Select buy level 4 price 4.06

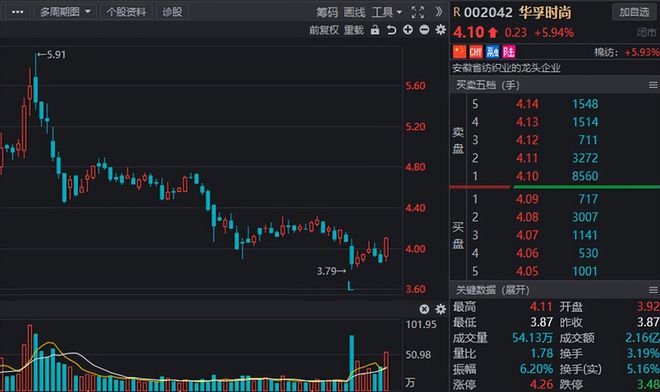(527, 253)
